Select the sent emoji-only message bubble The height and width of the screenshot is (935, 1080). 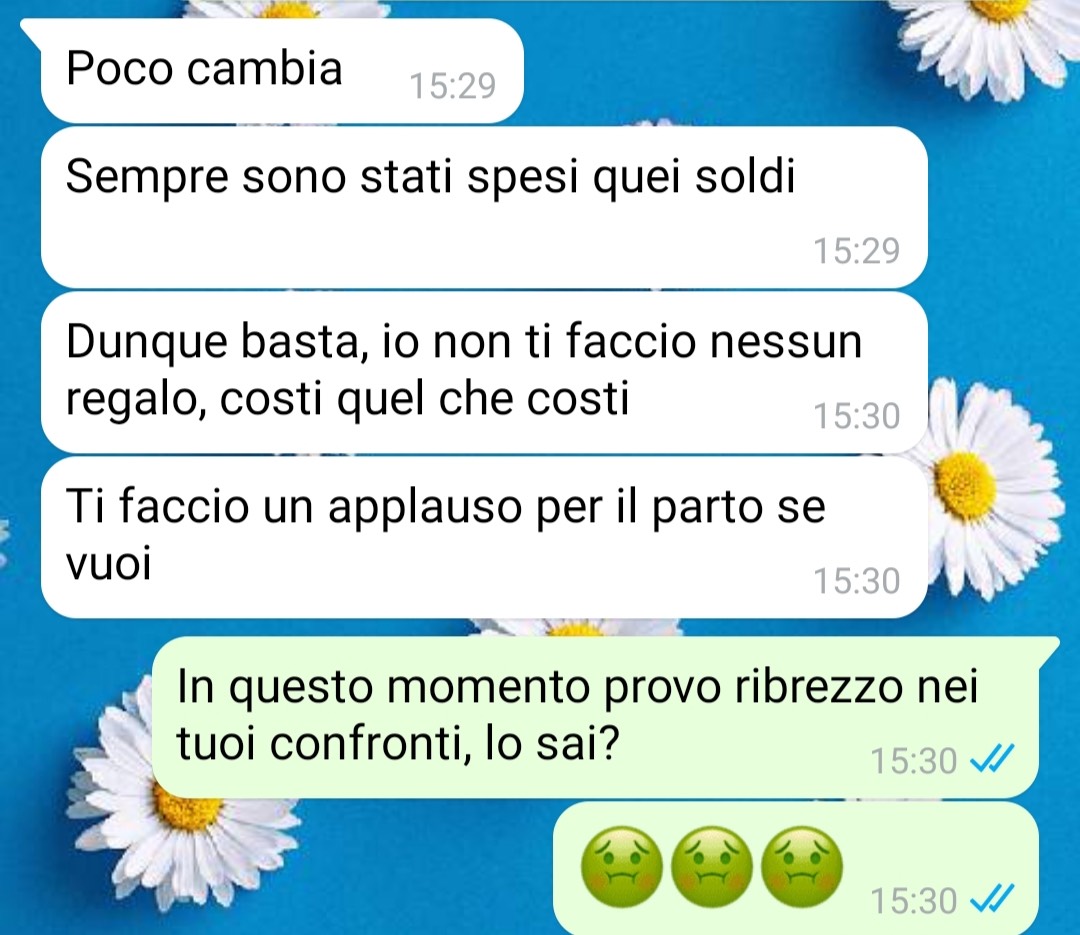[x=796, y=868]
